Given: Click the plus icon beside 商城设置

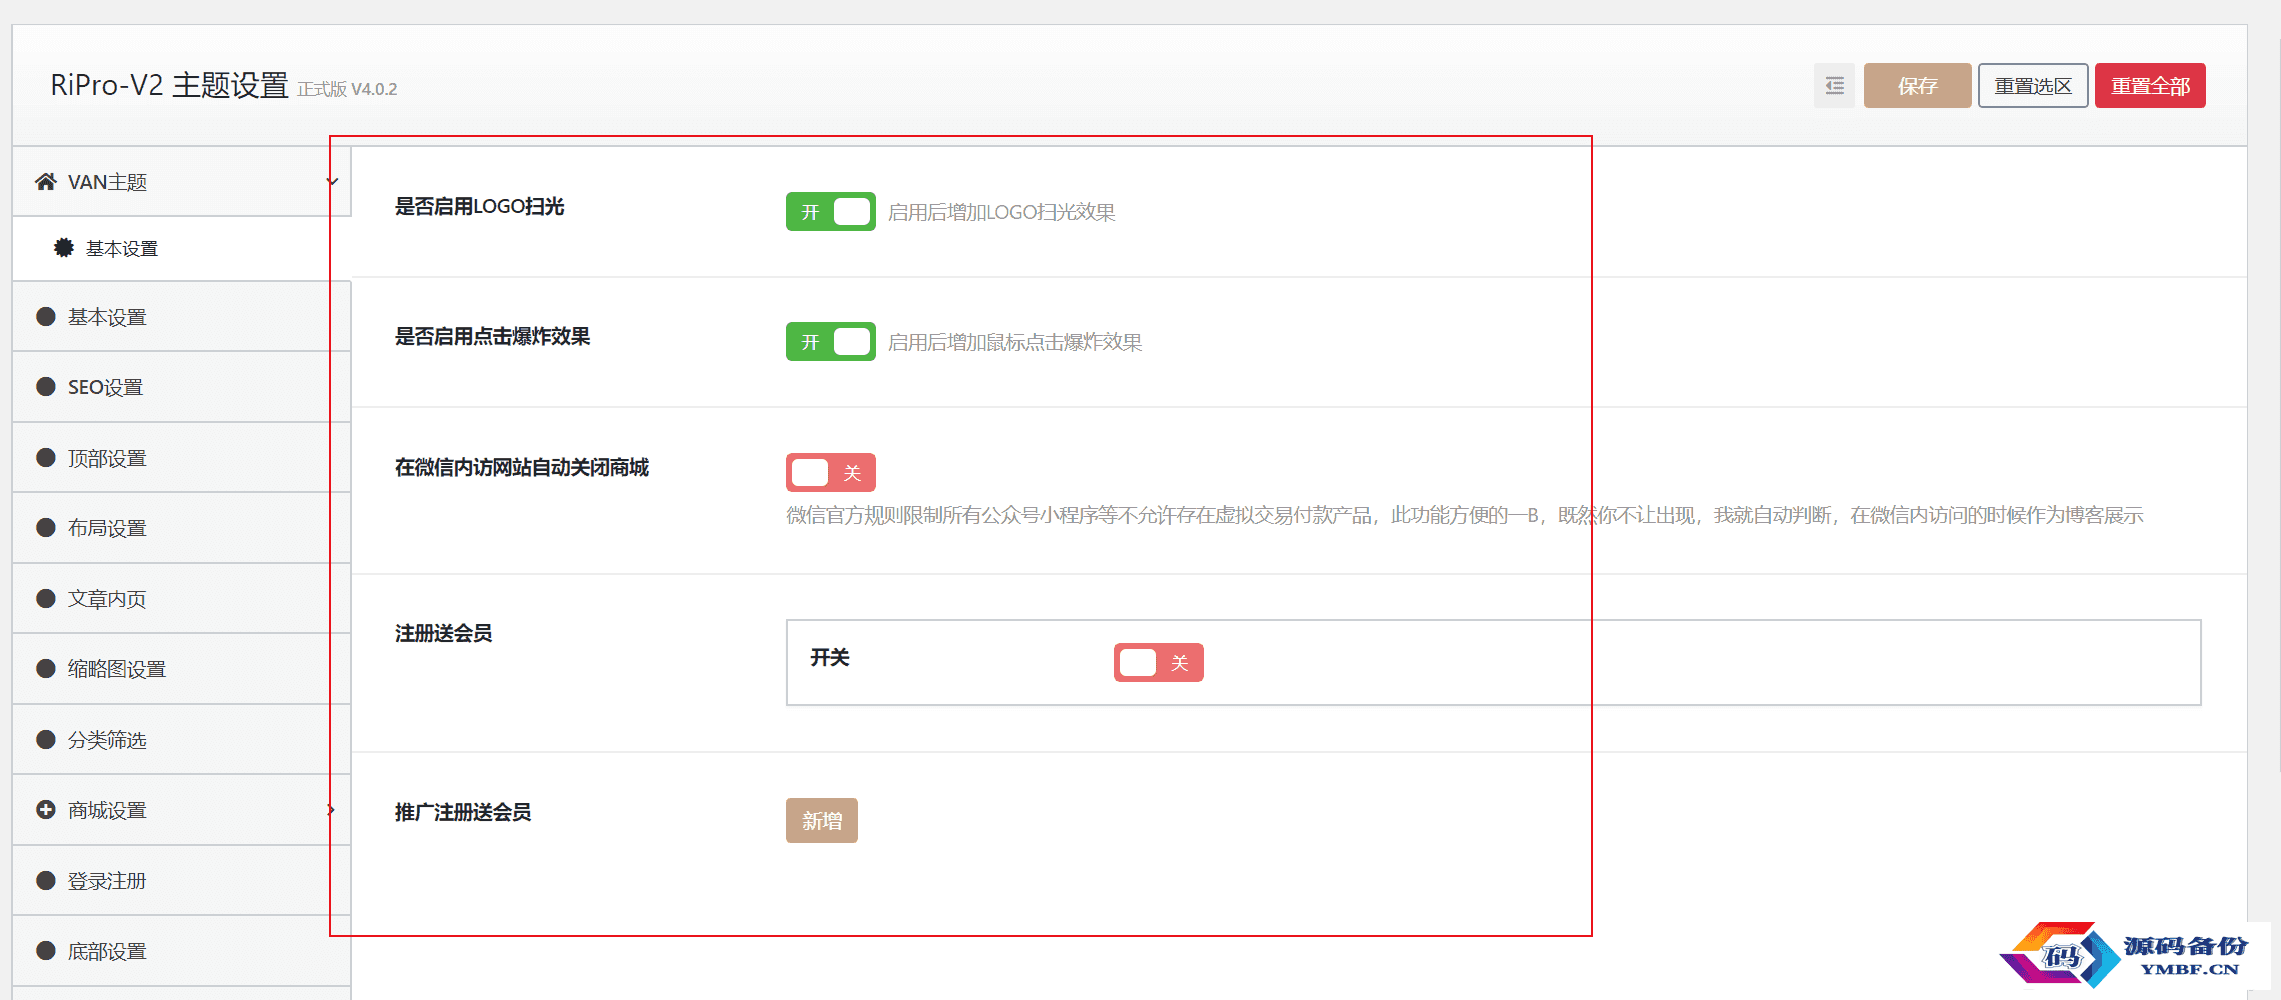Looking at the screenshot, I should (x=46, y=810).
